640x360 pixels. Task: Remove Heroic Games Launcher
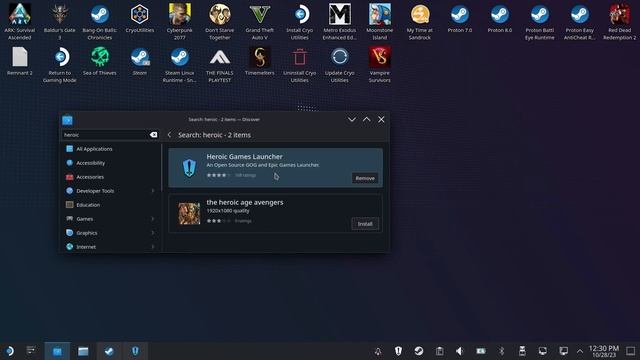(x=365, y=178)
